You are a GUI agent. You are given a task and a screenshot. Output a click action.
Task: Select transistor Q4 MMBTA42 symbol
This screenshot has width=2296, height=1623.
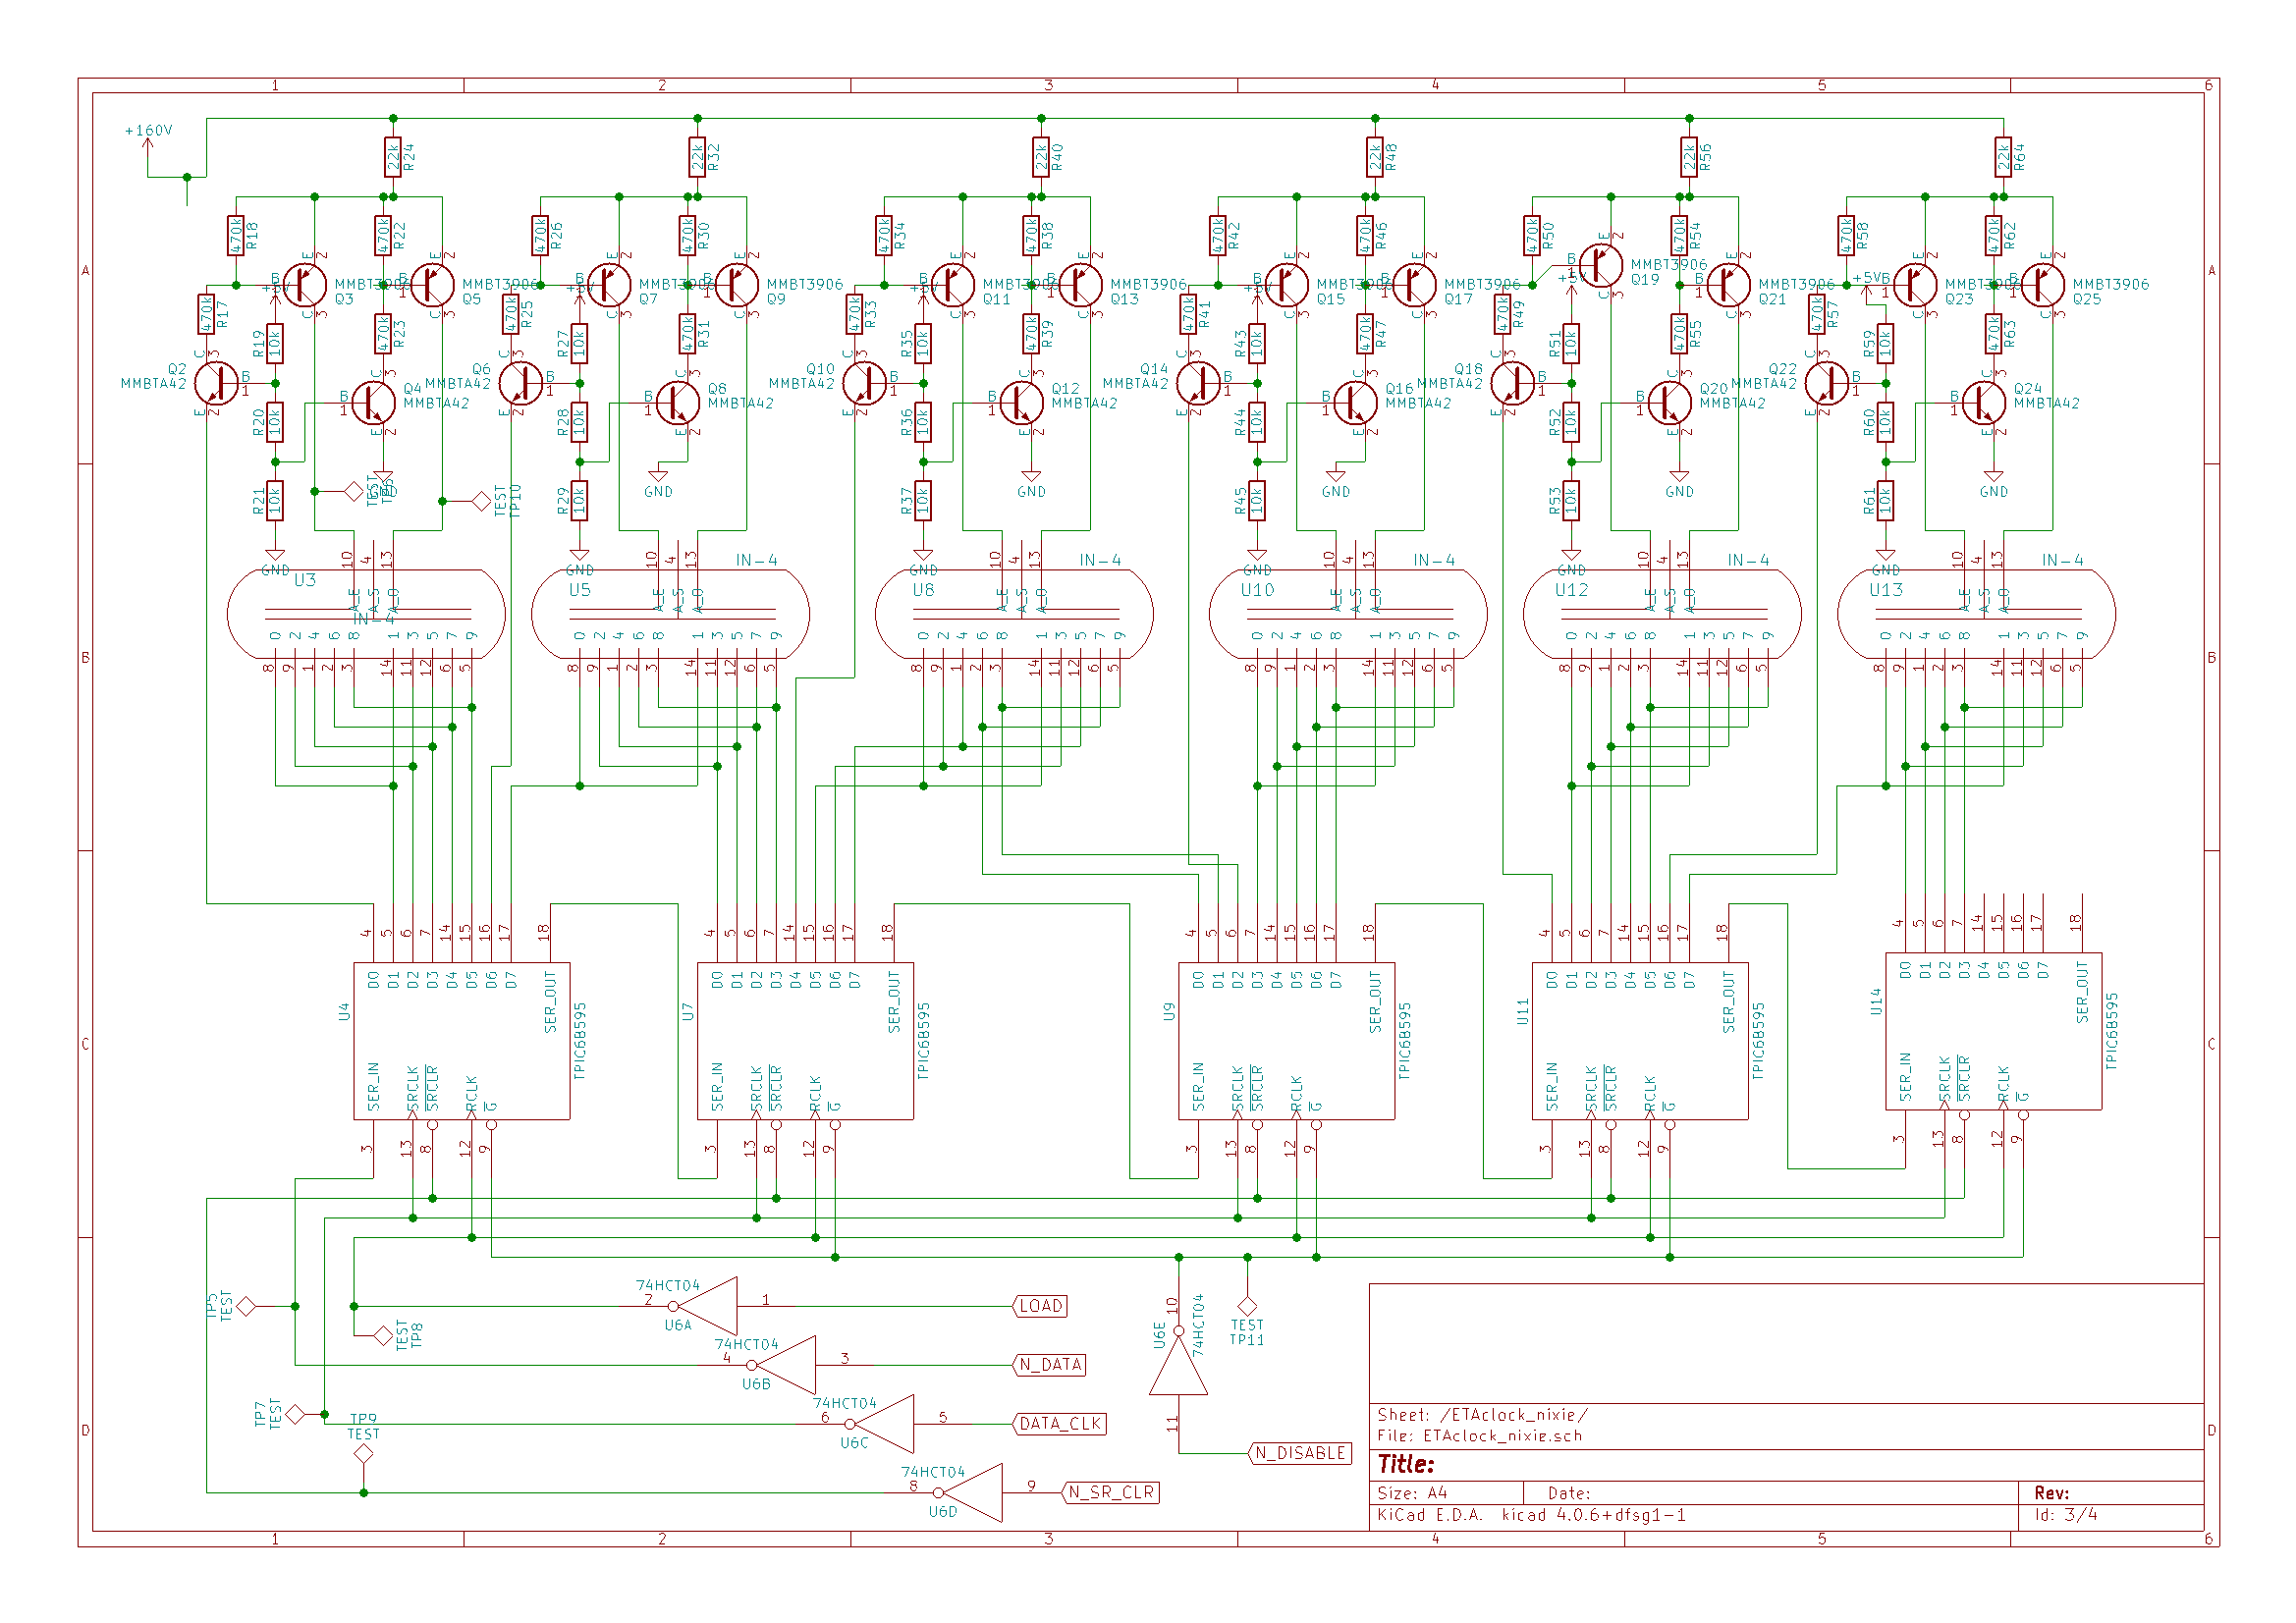(x=374, y=402)
